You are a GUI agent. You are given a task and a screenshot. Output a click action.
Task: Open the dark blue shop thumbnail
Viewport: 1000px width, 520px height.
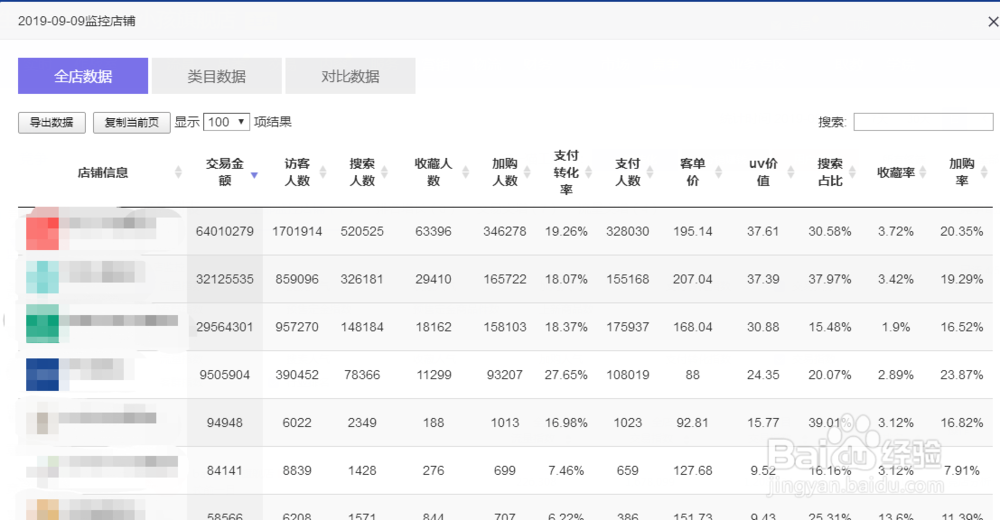pyautogui.click(x=42, y=374)
